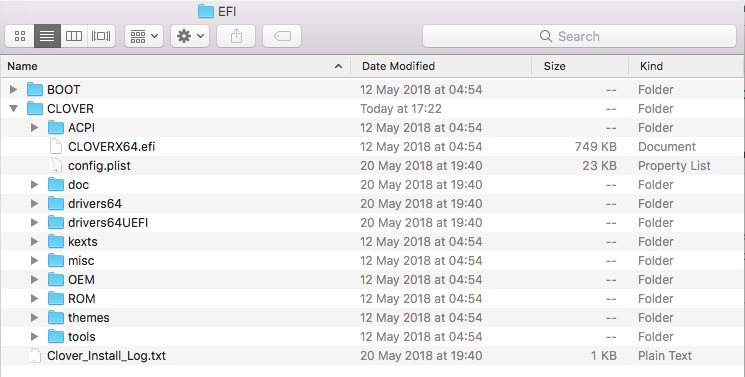The height and width of the screenshot is (377, 745).
Task: Select the drivers64 folder icon
Action: pos(56,203)
